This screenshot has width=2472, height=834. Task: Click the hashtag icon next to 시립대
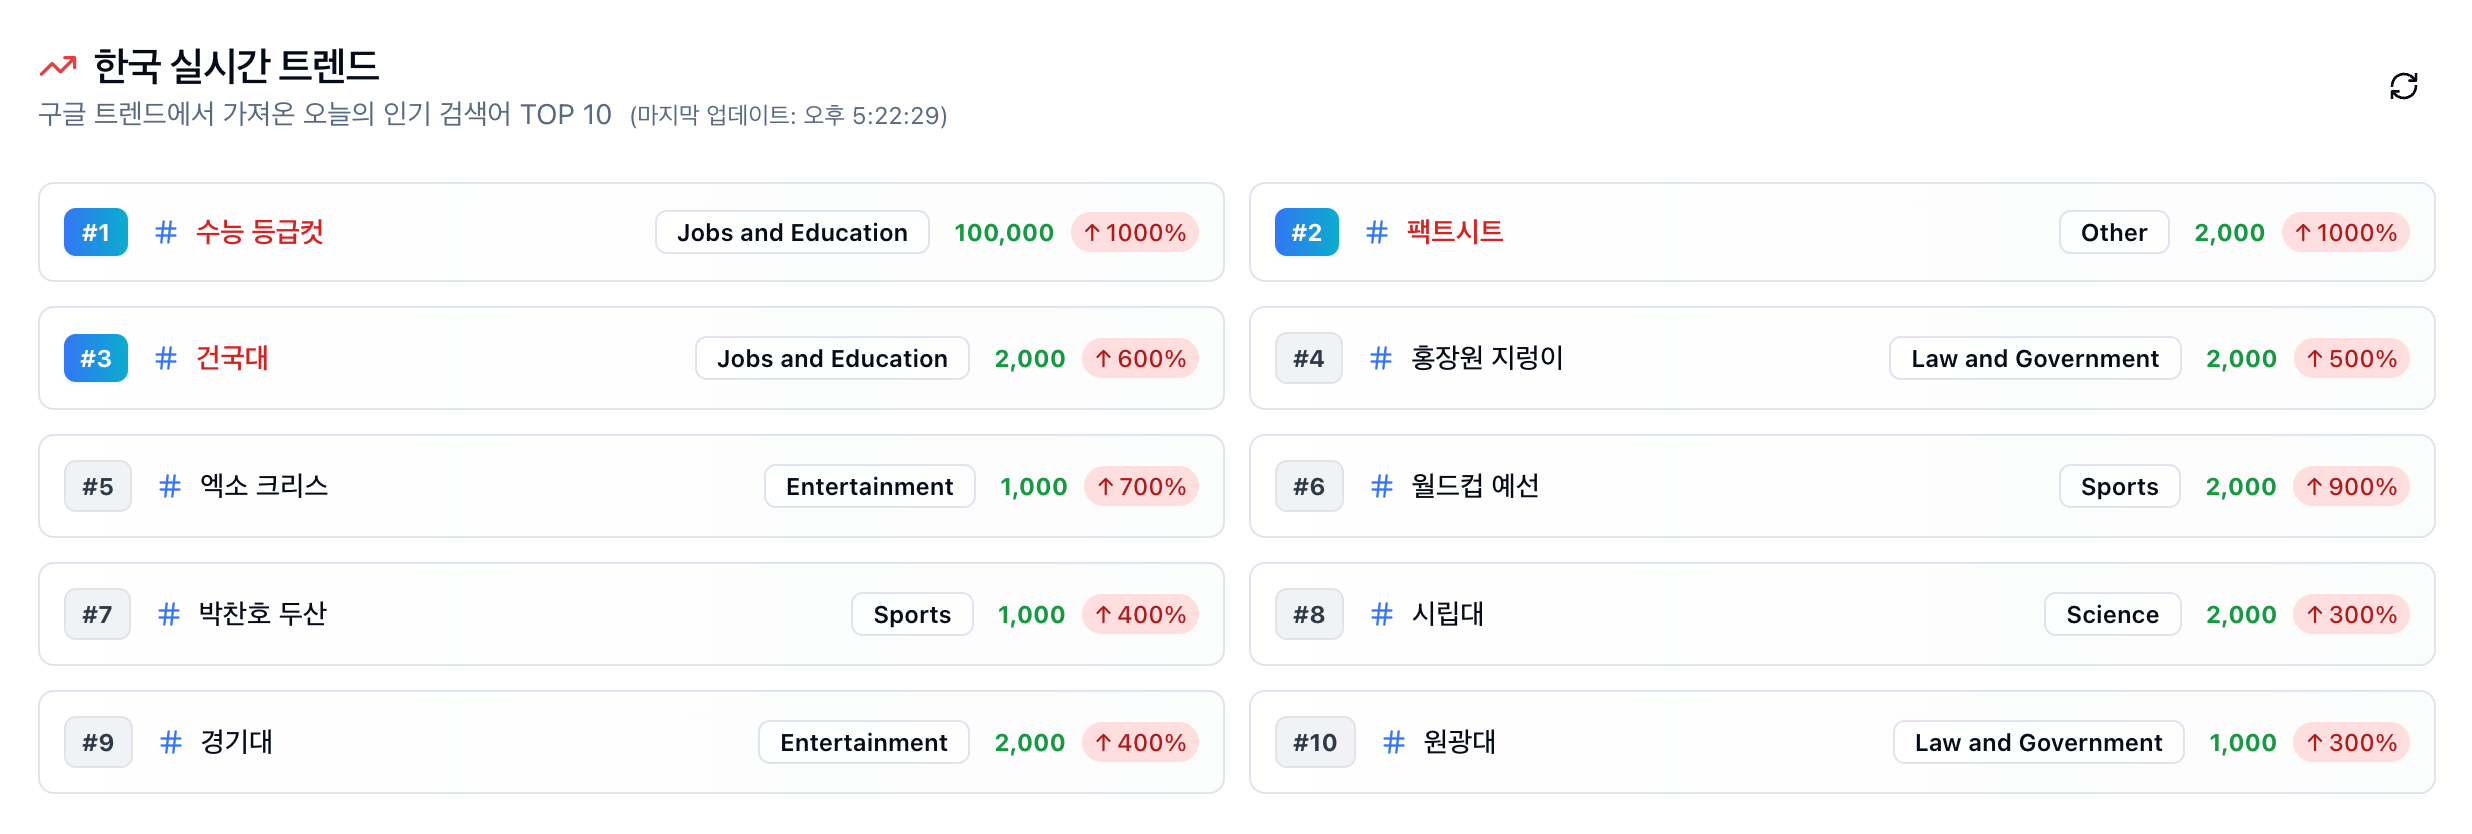pyautogui.click(x=1381, y=614)
